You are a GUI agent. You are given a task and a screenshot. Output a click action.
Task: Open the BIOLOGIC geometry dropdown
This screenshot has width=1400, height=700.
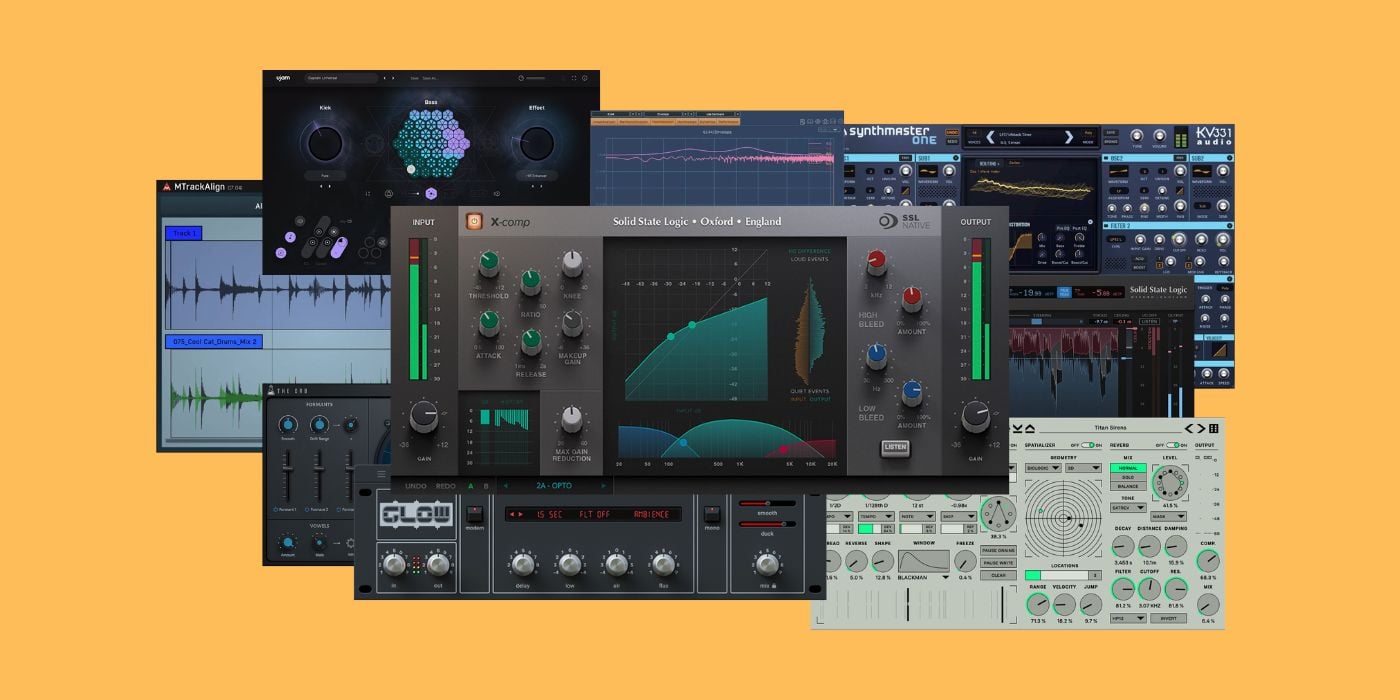click(x=1043, y=468)
